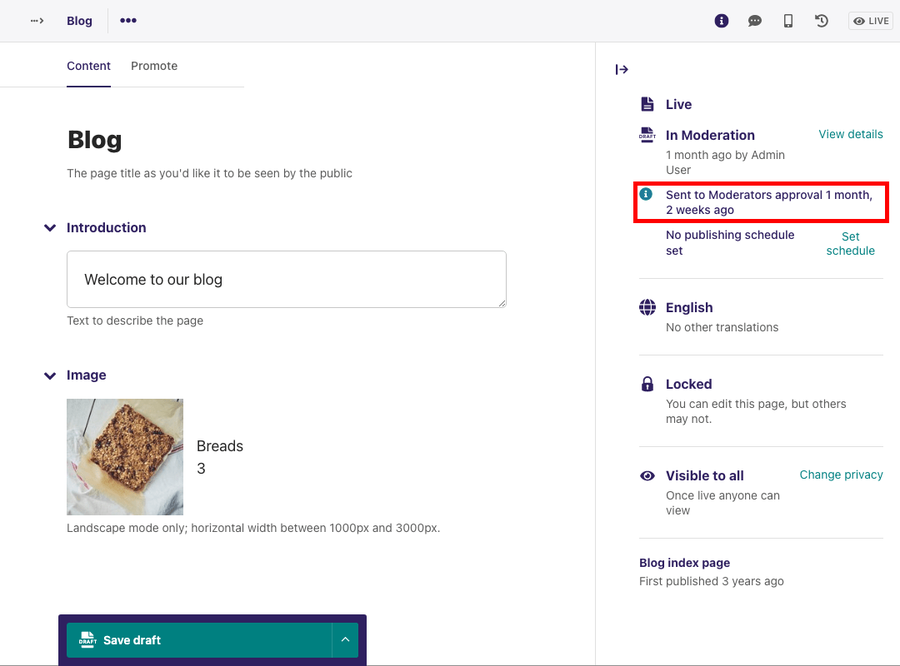The width and height of the screenshot is (900, 666).
Task: Expand more actions next to Save draft
Action: click(x=344, y=640)
